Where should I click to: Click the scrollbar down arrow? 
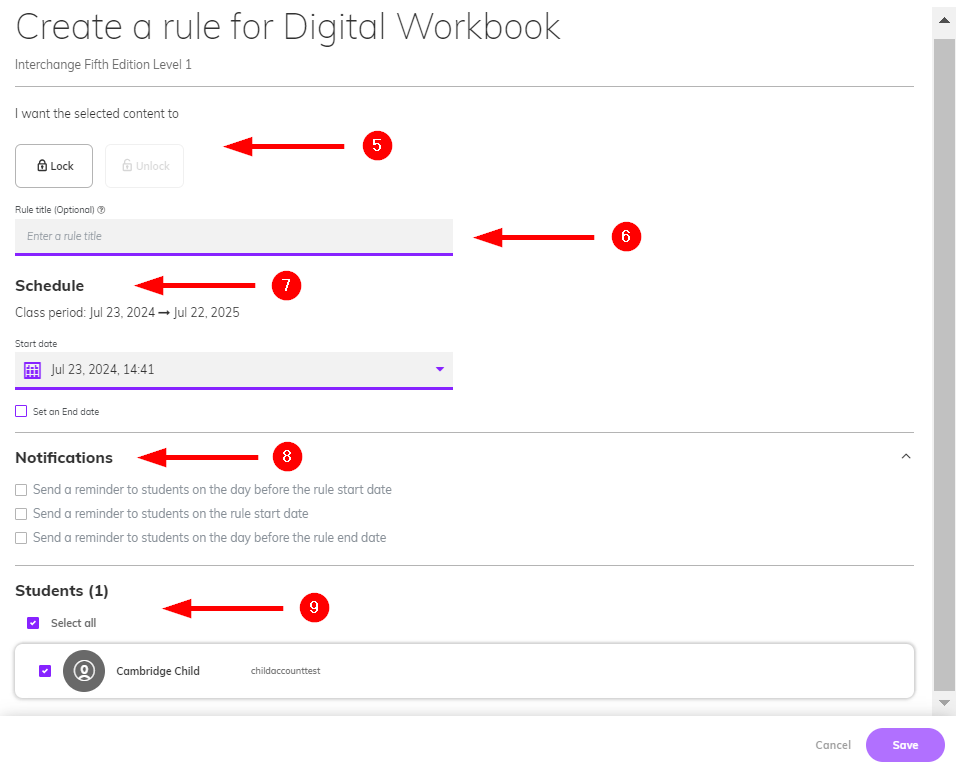click(944, 703)
